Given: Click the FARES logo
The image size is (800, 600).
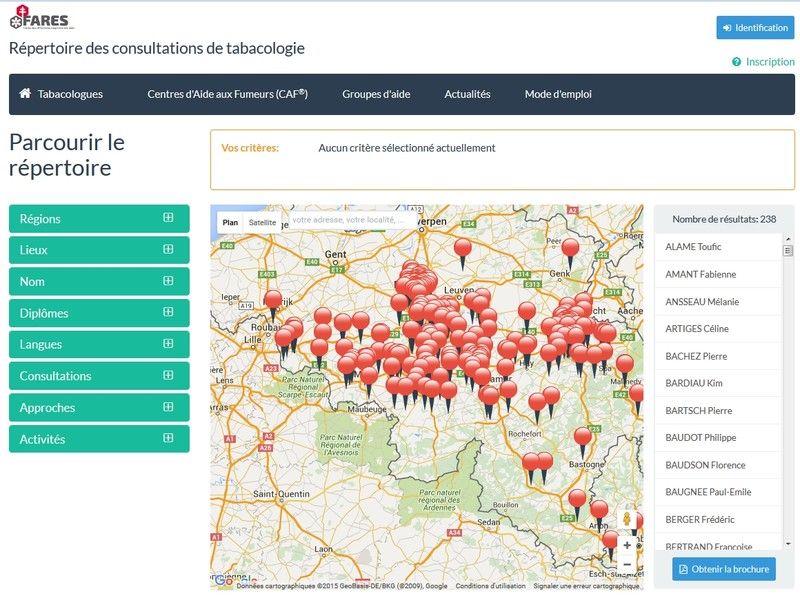Looking at the screenshot, I should click(x=41, y=20).
